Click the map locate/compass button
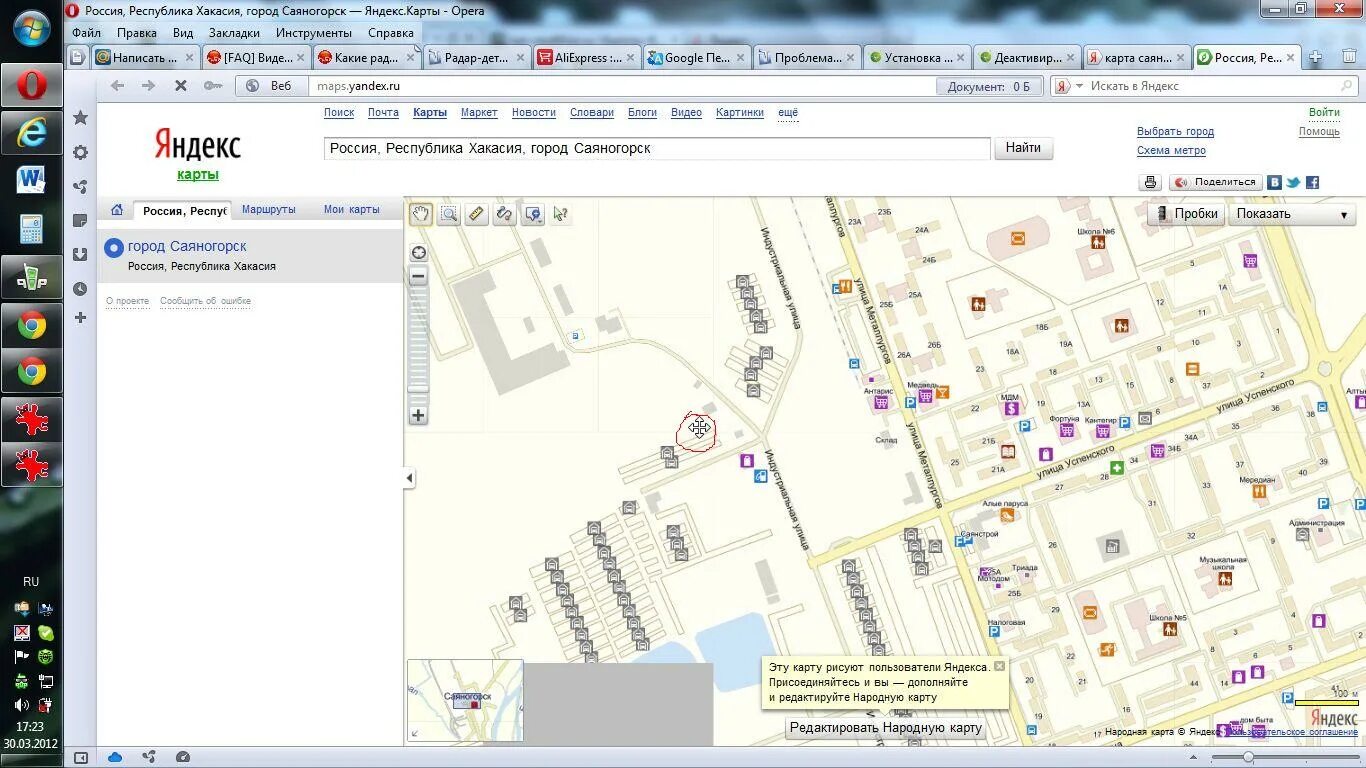The image size is (1366, 768). coord(419,253)
